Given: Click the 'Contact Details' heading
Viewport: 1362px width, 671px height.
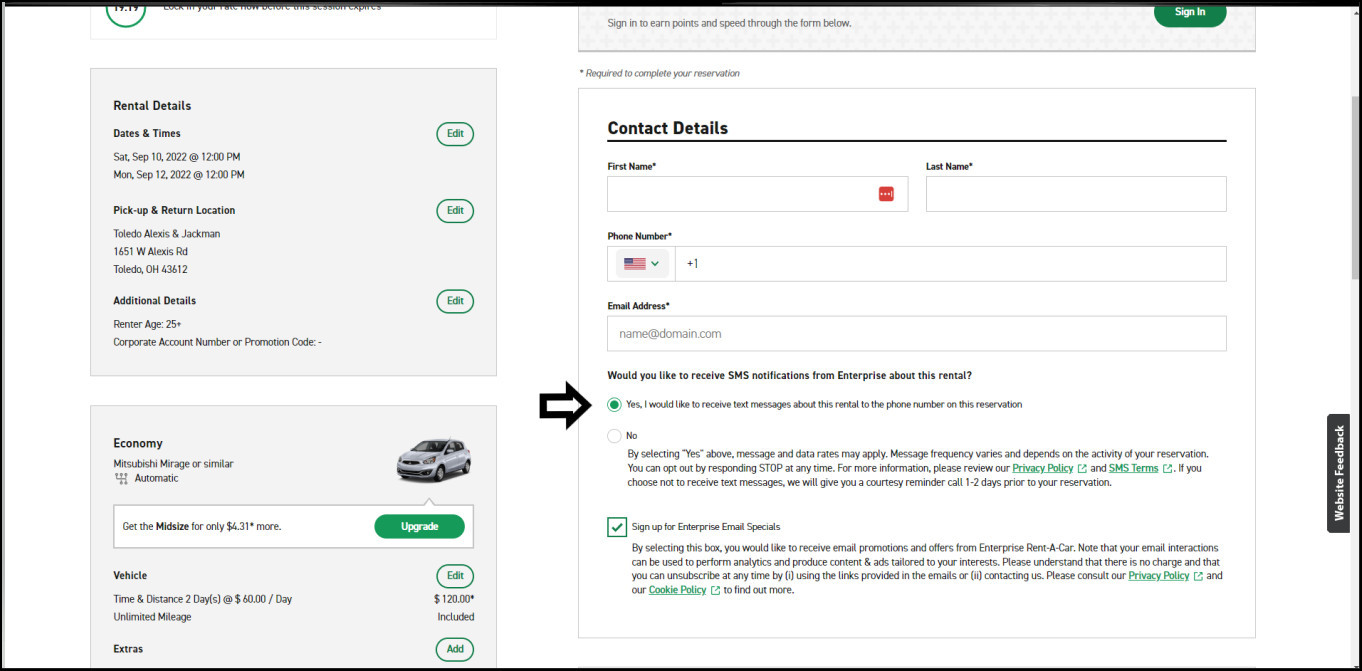Looking at the screenshot, I should 667,128.
